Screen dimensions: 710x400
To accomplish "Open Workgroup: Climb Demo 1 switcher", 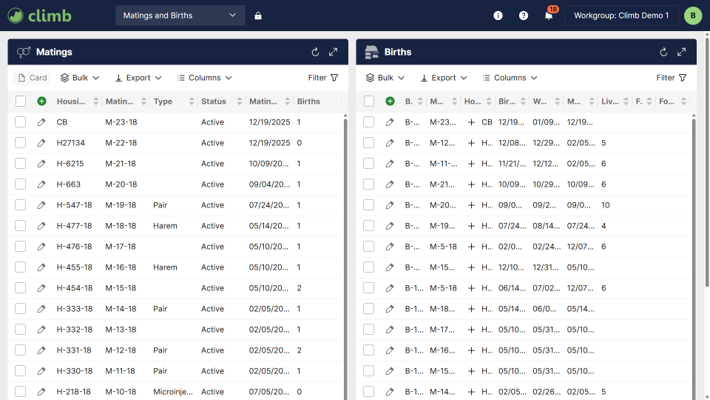I will 621,16.
